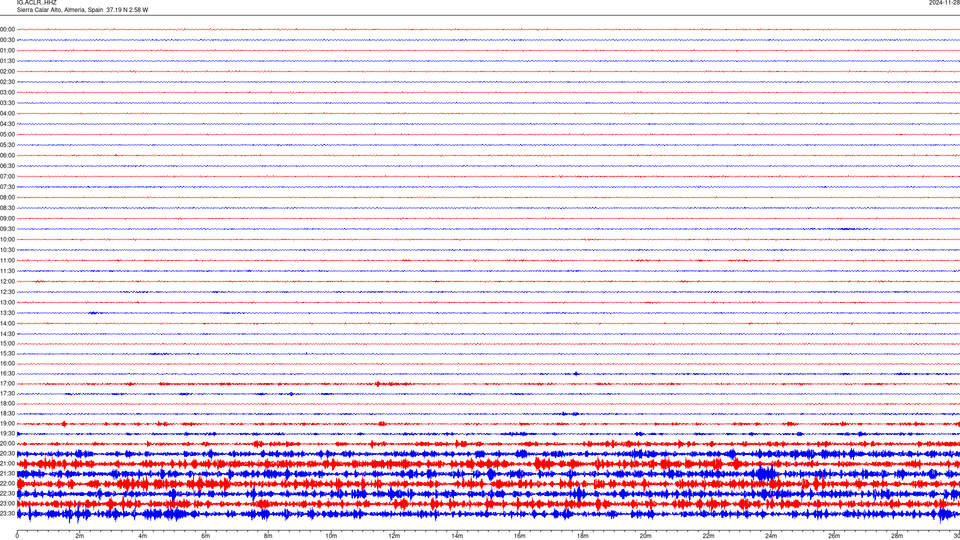The image size is (960, 540).
Task: Select the 02:30 trace time label
Action: (x=7, y=82)
